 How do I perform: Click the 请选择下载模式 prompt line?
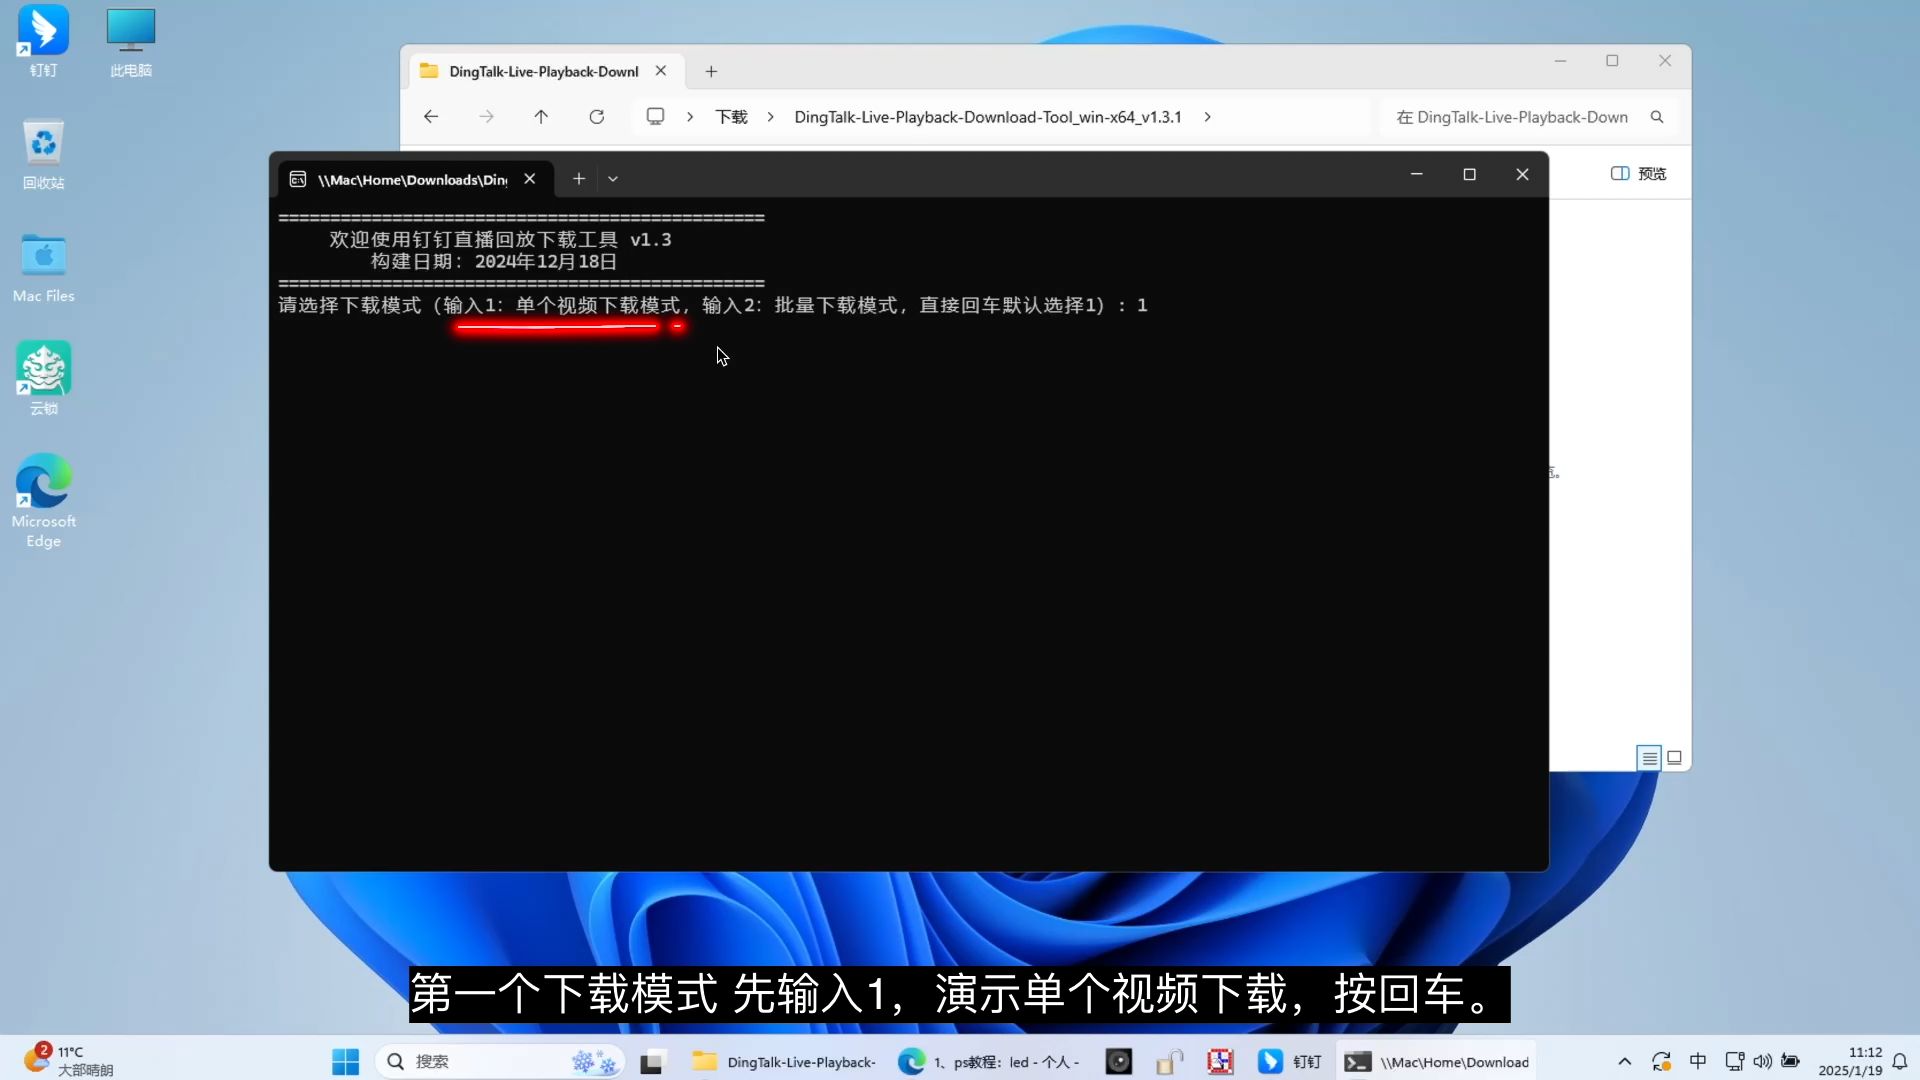713,305
